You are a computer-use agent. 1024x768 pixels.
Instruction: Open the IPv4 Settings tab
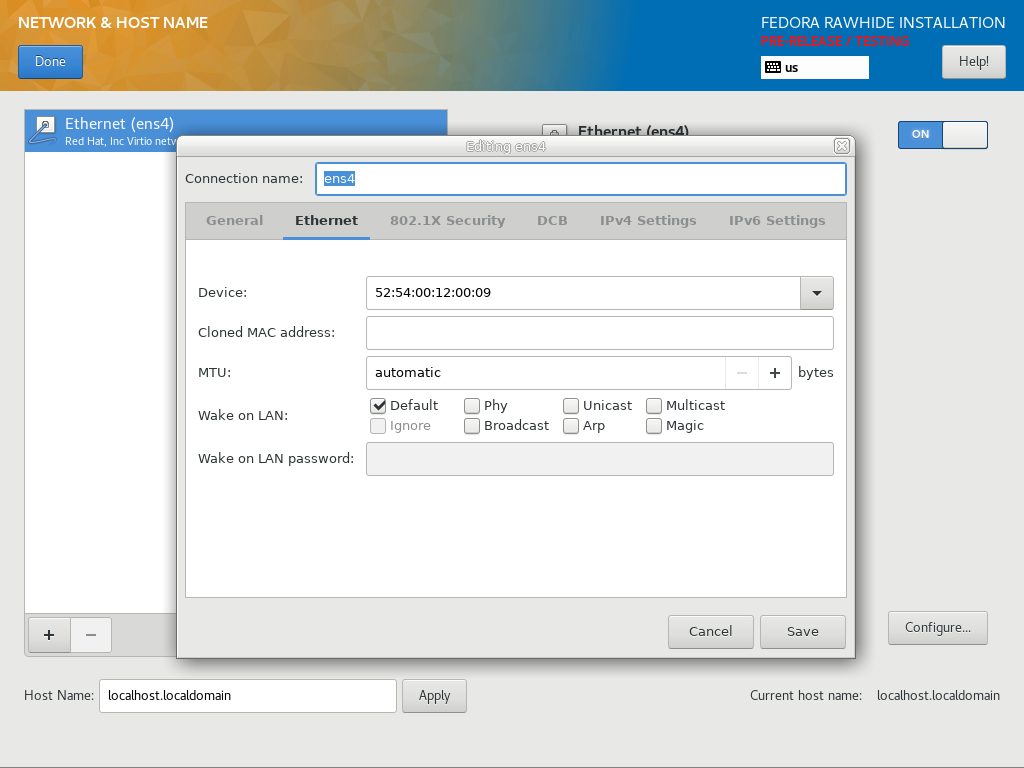pos(648,221)
